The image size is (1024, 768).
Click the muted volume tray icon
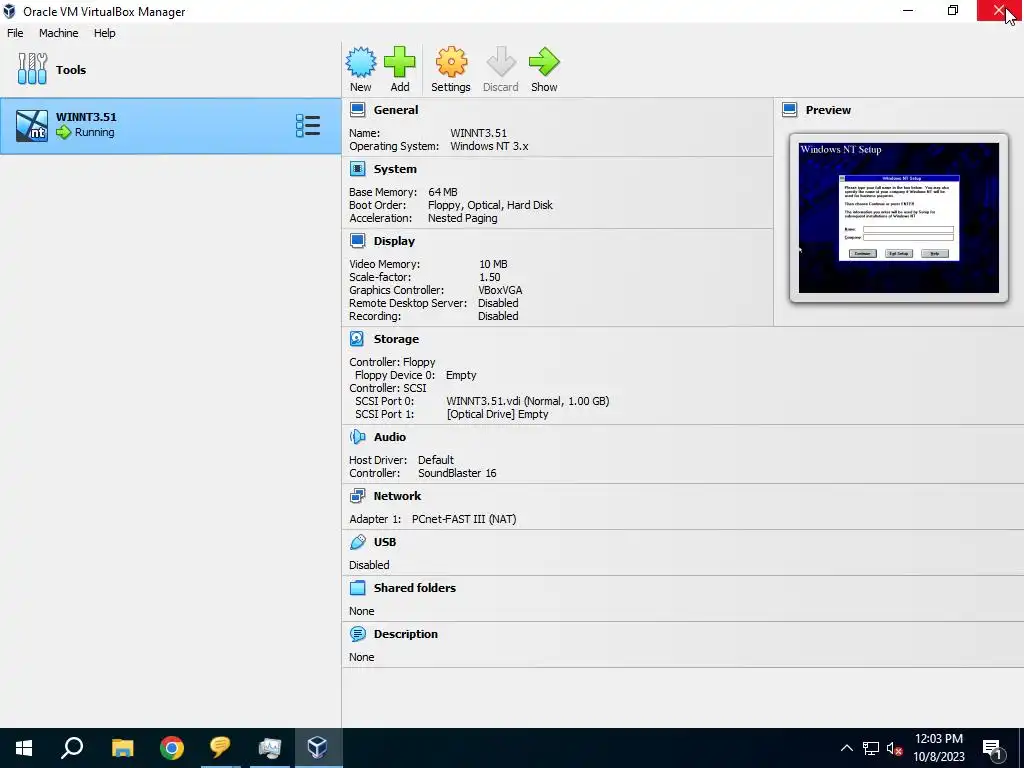point(895,748)
